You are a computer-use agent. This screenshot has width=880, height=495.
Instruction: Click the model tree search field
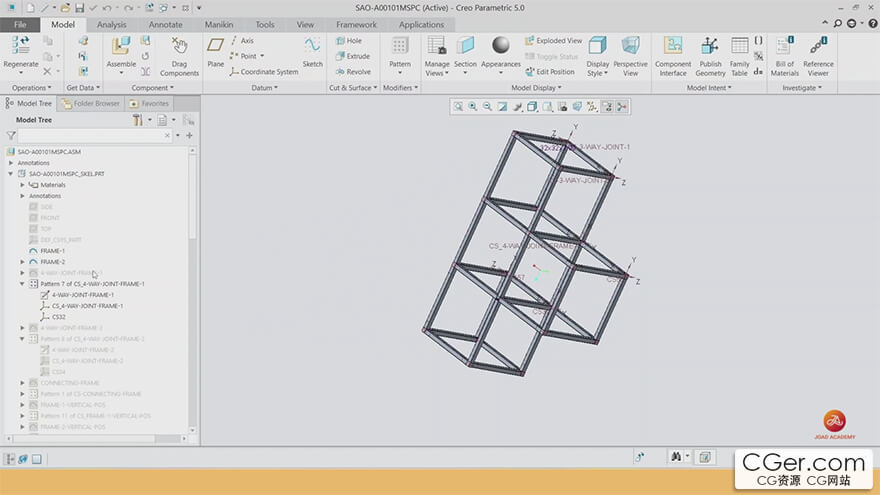click(x=94, y=135)
